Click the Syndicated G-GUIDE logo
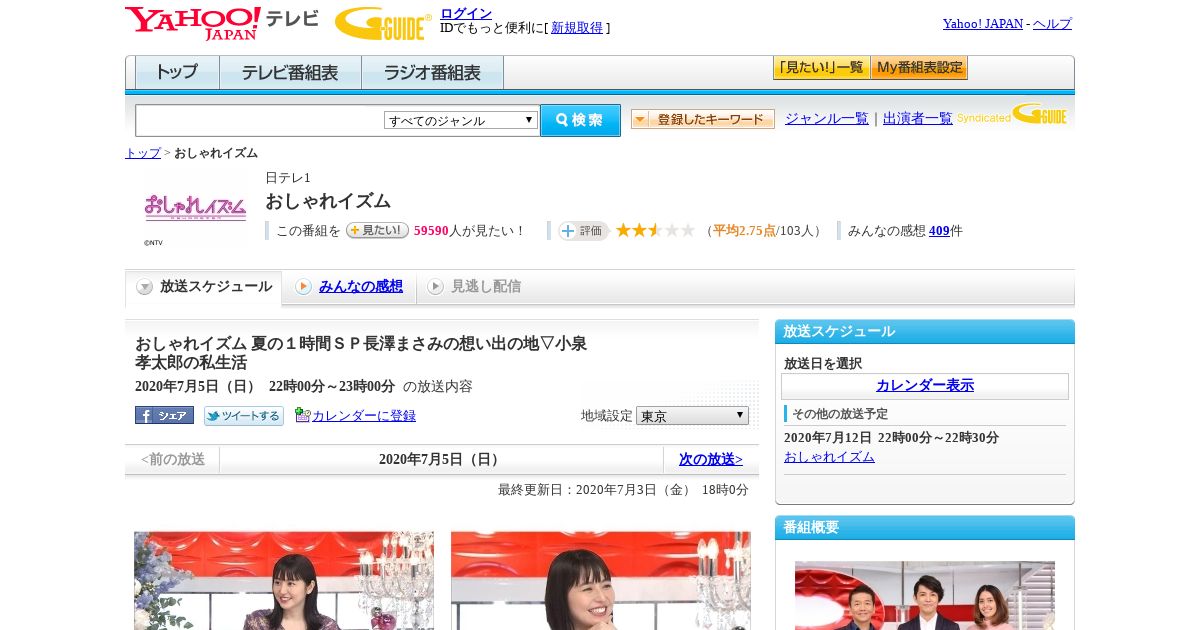 (1013, 115)
